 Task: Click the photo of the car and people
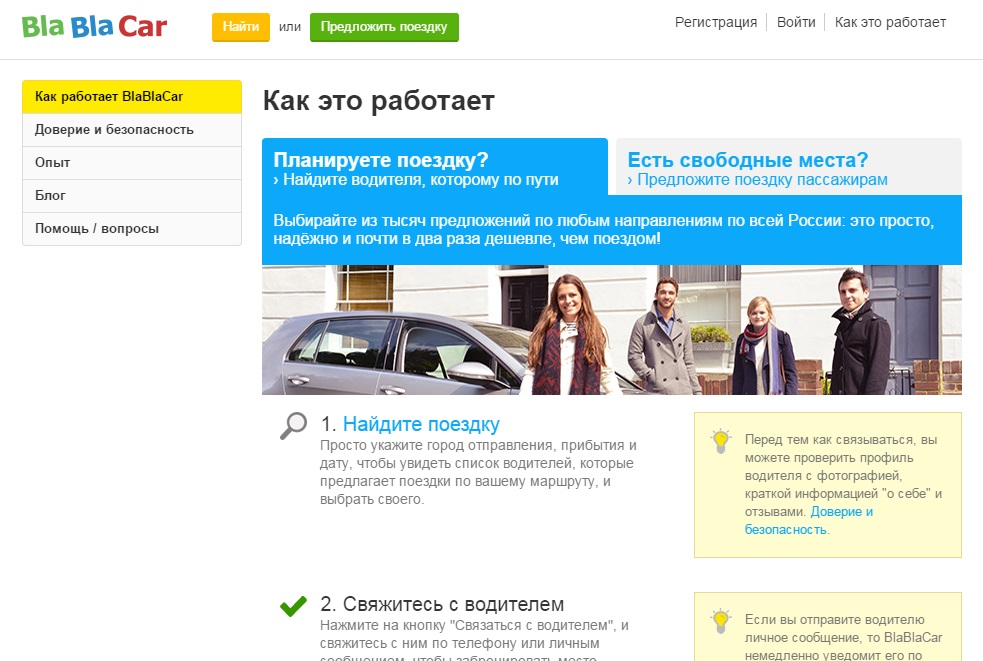click(612, 330)
